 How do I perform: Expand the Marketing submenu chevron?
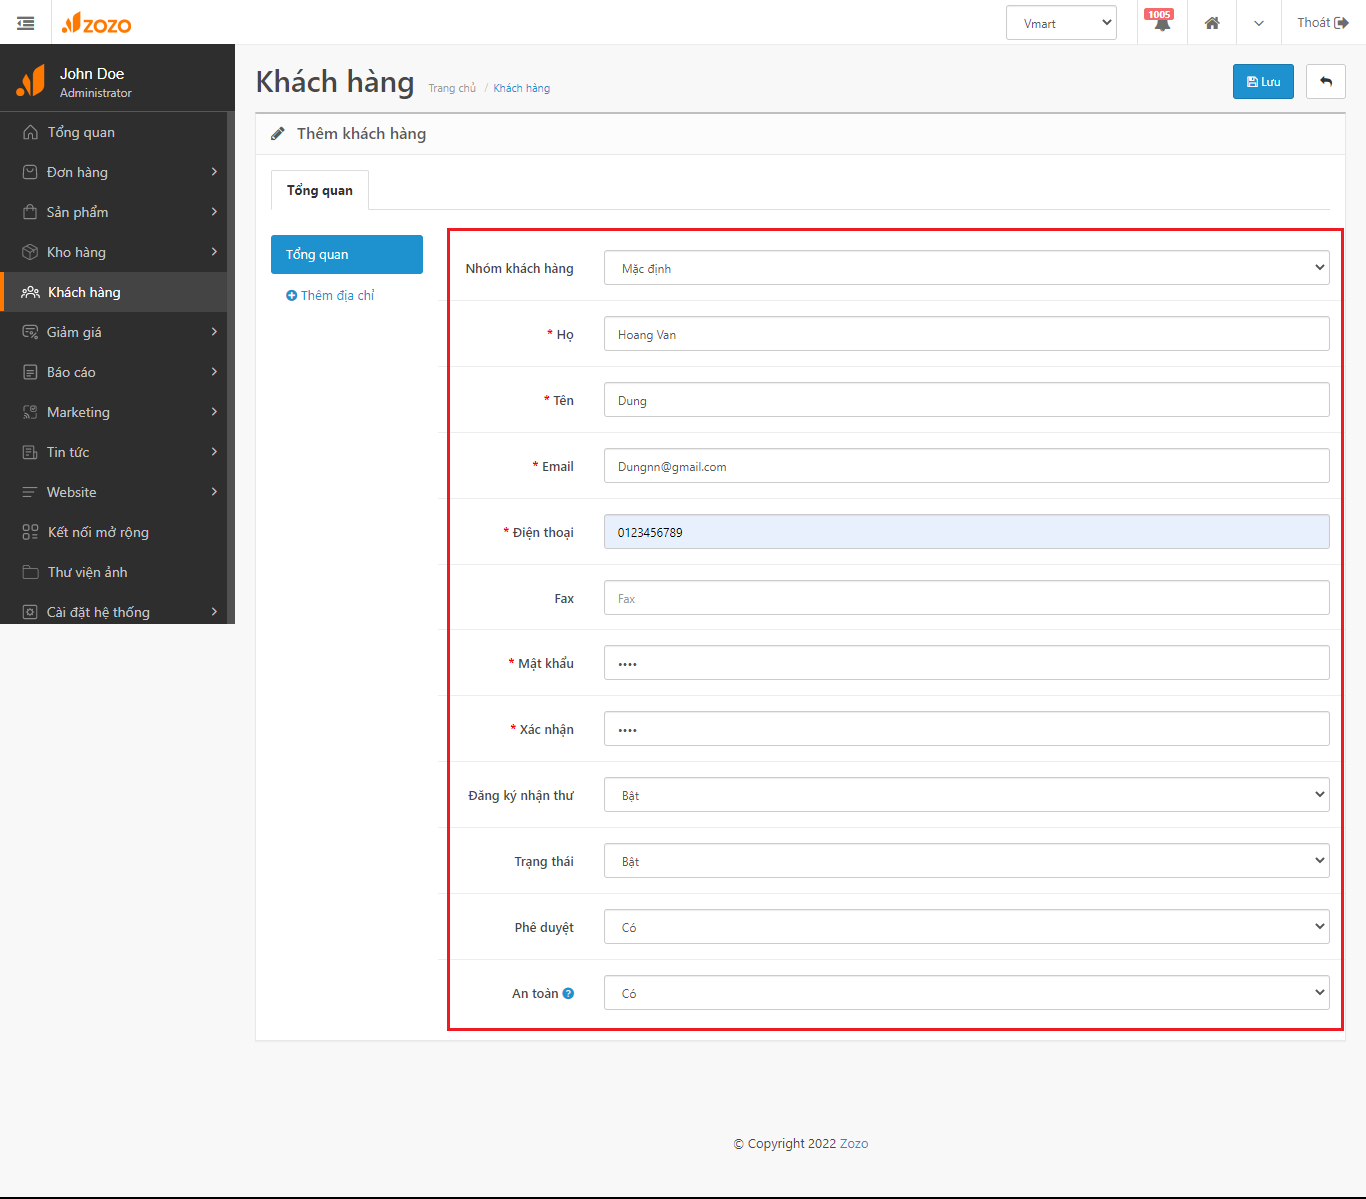pyautogui.click(x=214, y=412)
